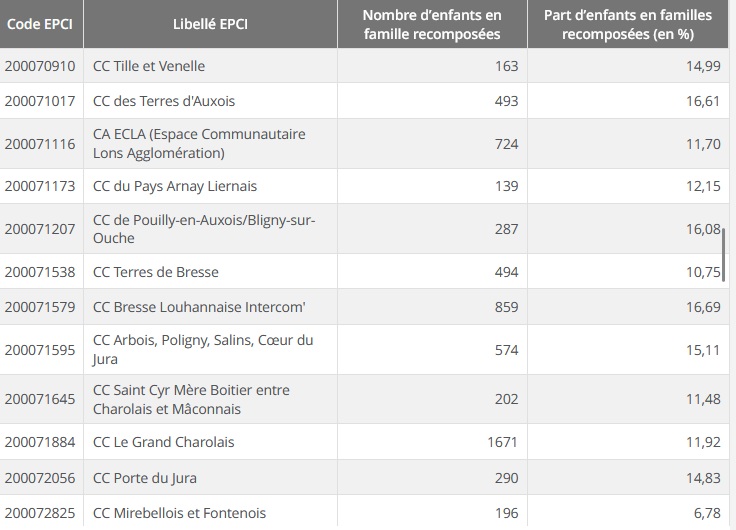736x530 pixels.
Task: Click CC du Pays Arnay Liernais
Action: 175,186
